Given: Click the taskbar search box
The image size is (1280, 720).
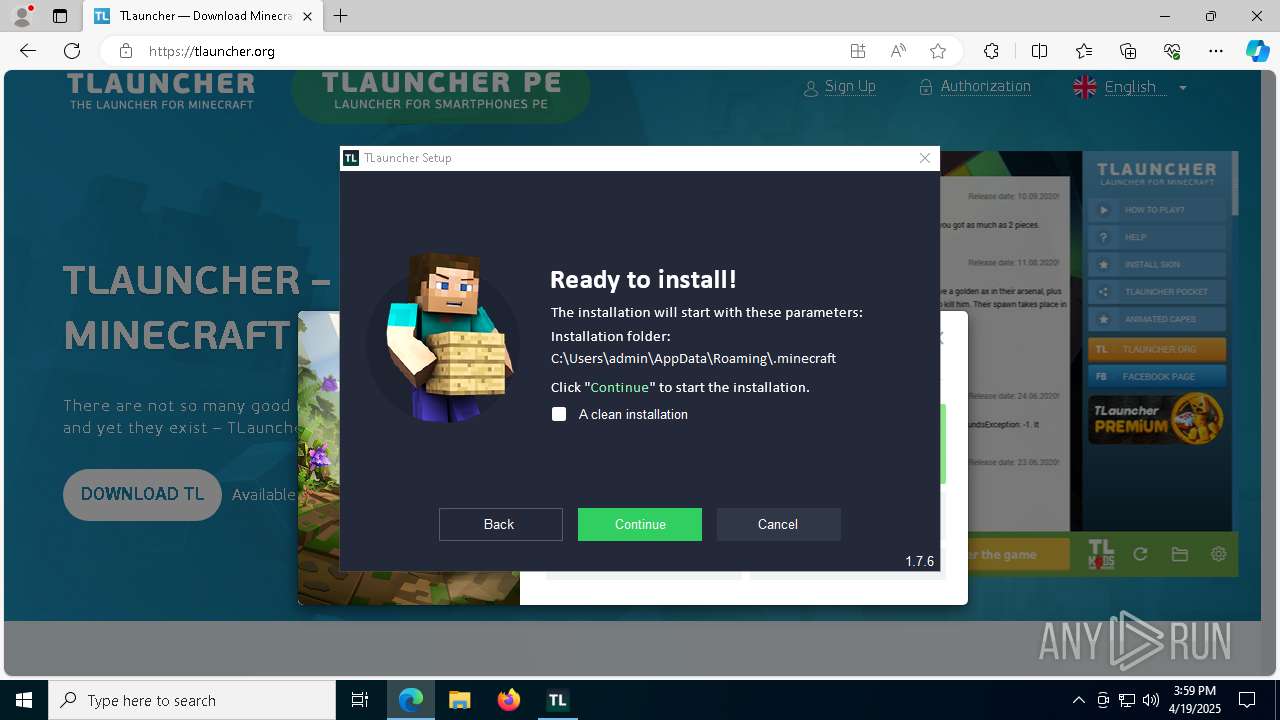Looking at the screenshot, I should click(192, 700).
